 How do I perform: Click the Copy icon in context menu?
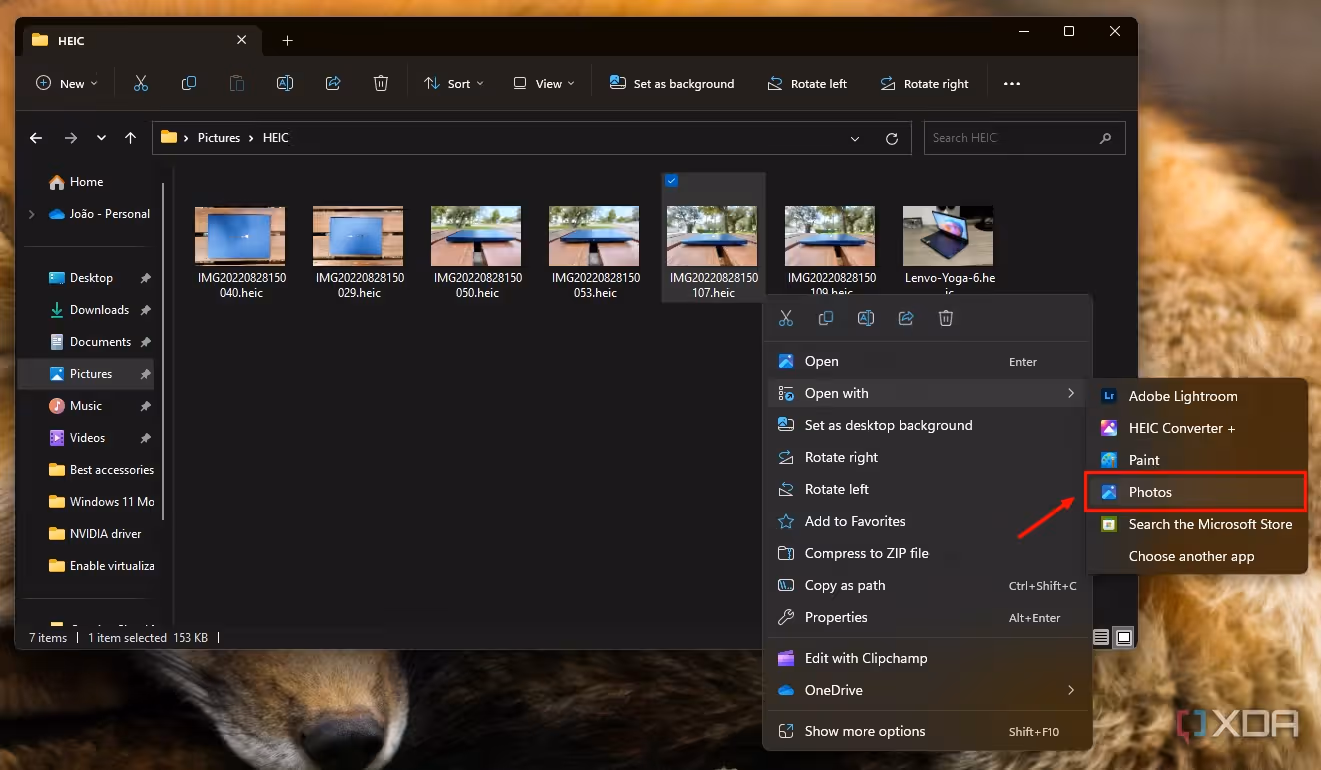tap(826, 318)
